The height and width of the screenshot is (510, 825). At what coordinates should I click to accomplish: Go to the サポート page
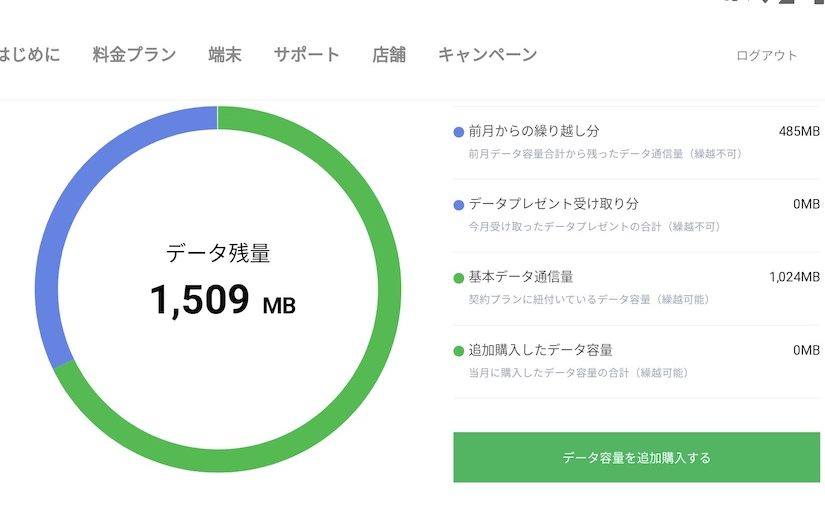(x=307, y=54)
